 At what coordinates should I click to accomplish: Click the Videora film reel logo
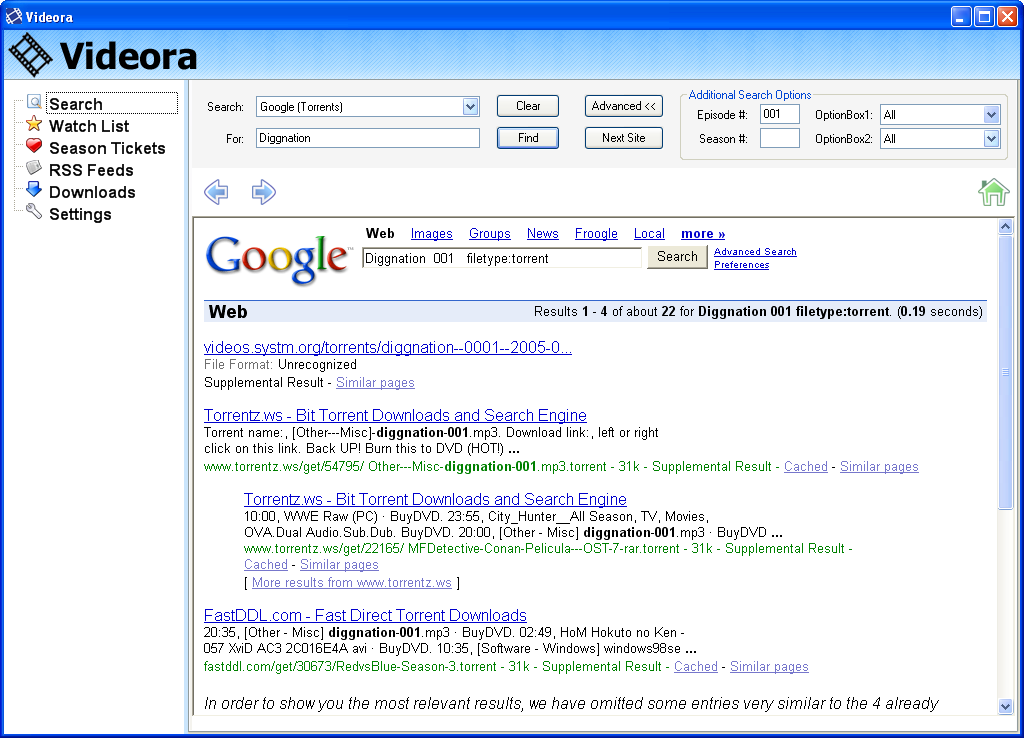[29, 55]
